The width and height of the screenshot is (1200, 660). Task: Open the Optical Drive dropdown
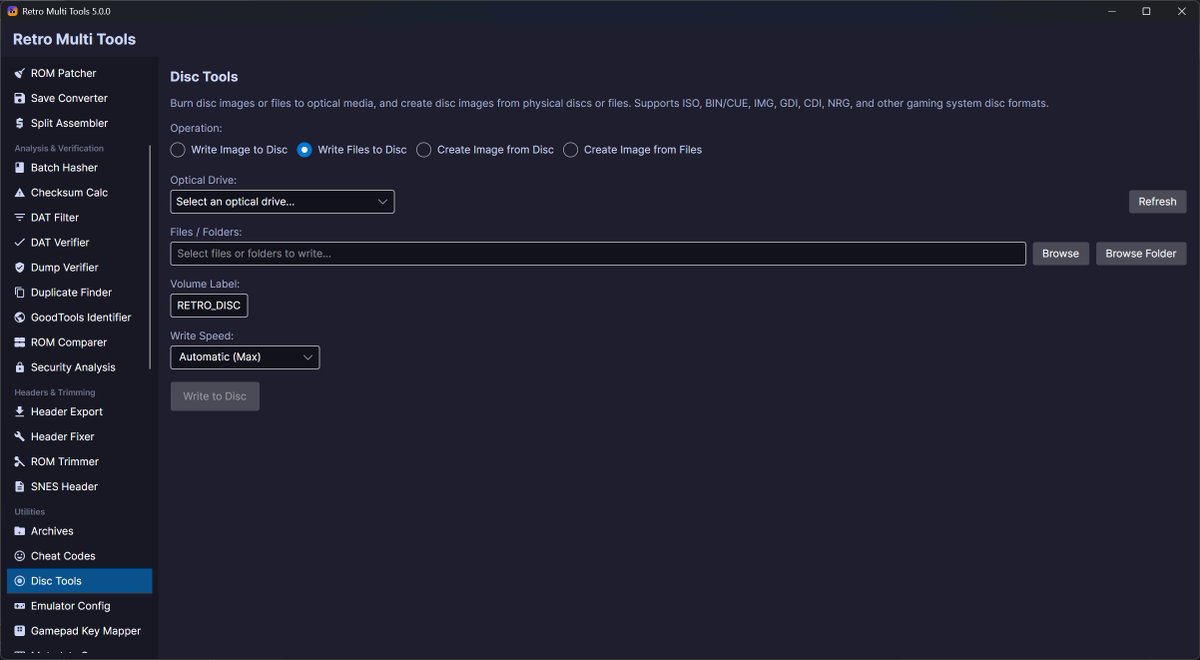click(x=282, y=201)
